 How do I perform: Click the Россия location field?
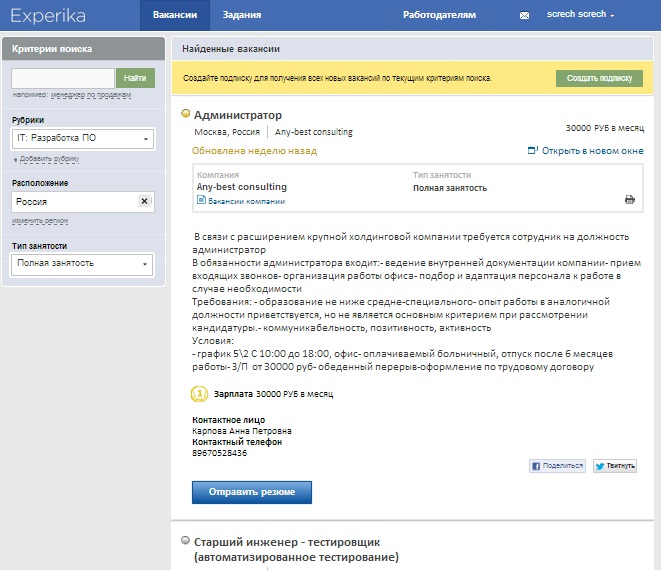click(83, 202)
